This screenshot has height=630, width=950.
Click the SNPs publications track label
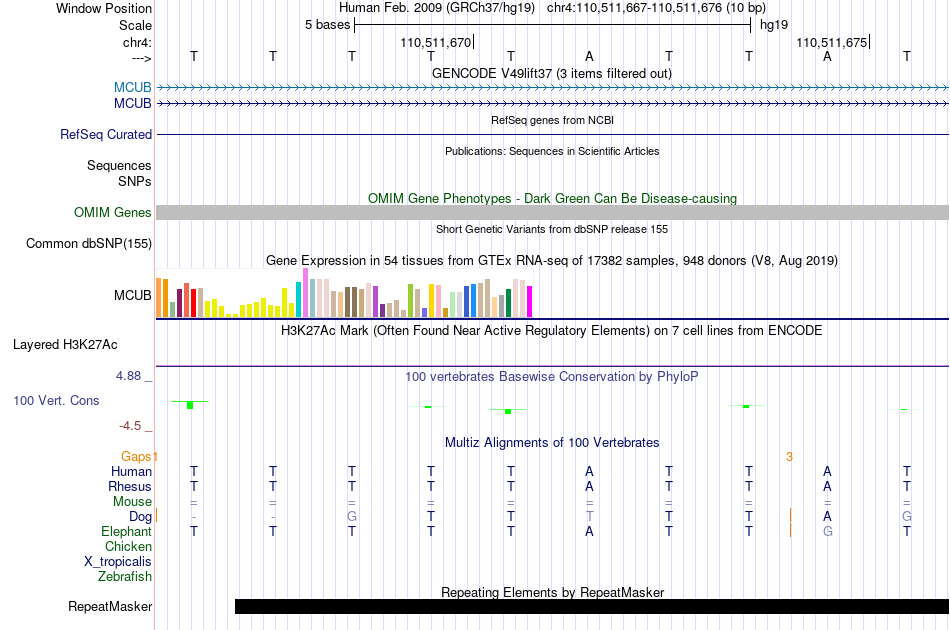point(135,181)
